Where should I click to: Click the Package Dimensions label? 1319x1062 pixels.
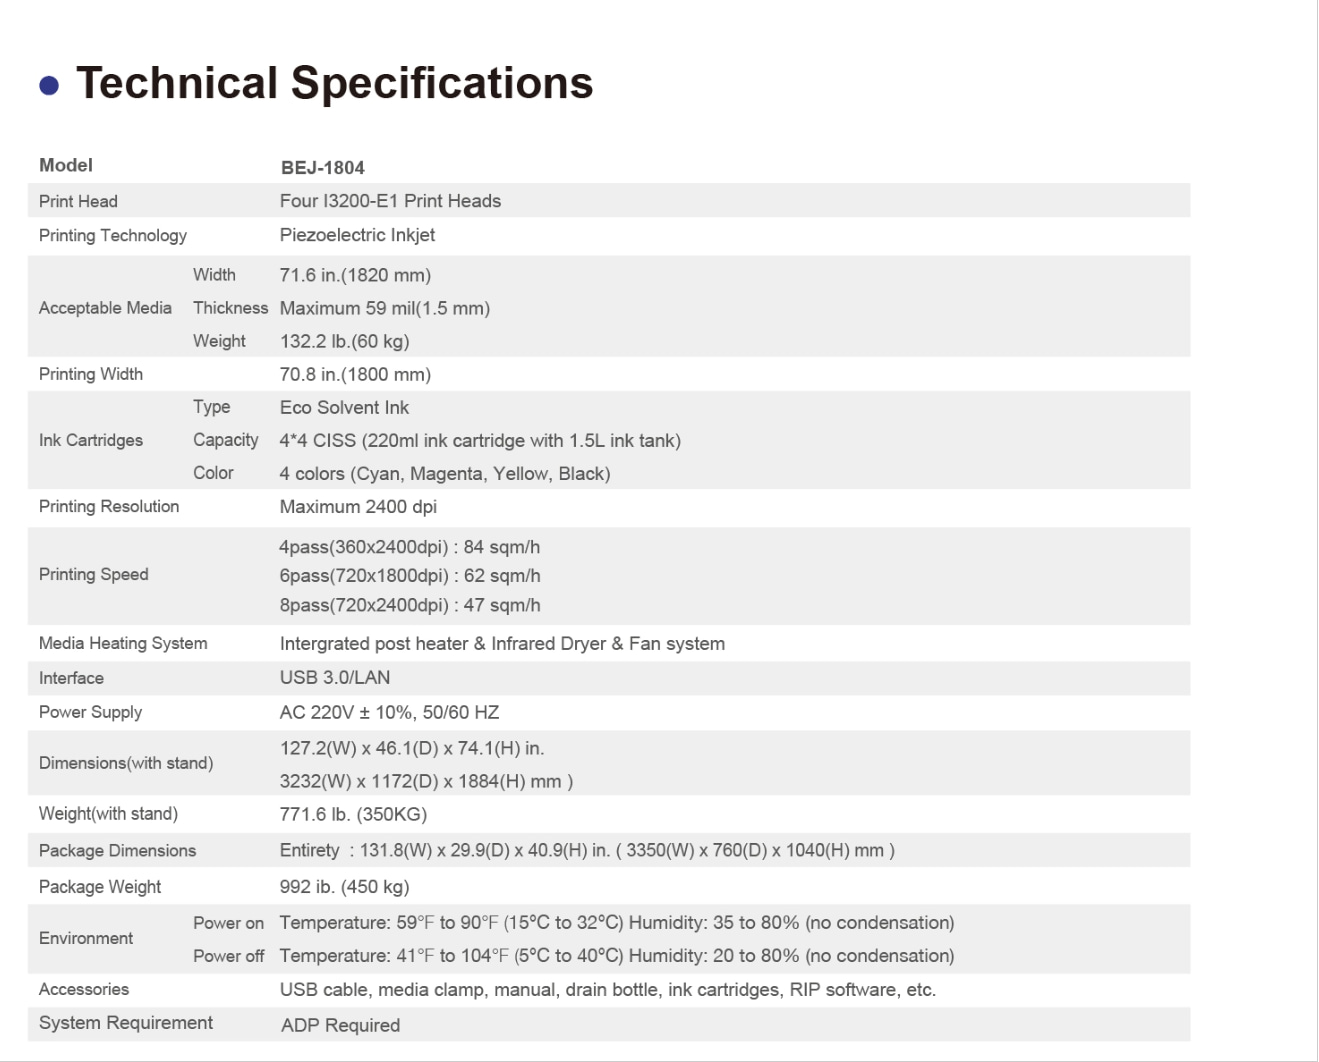[x=117, y=850]
